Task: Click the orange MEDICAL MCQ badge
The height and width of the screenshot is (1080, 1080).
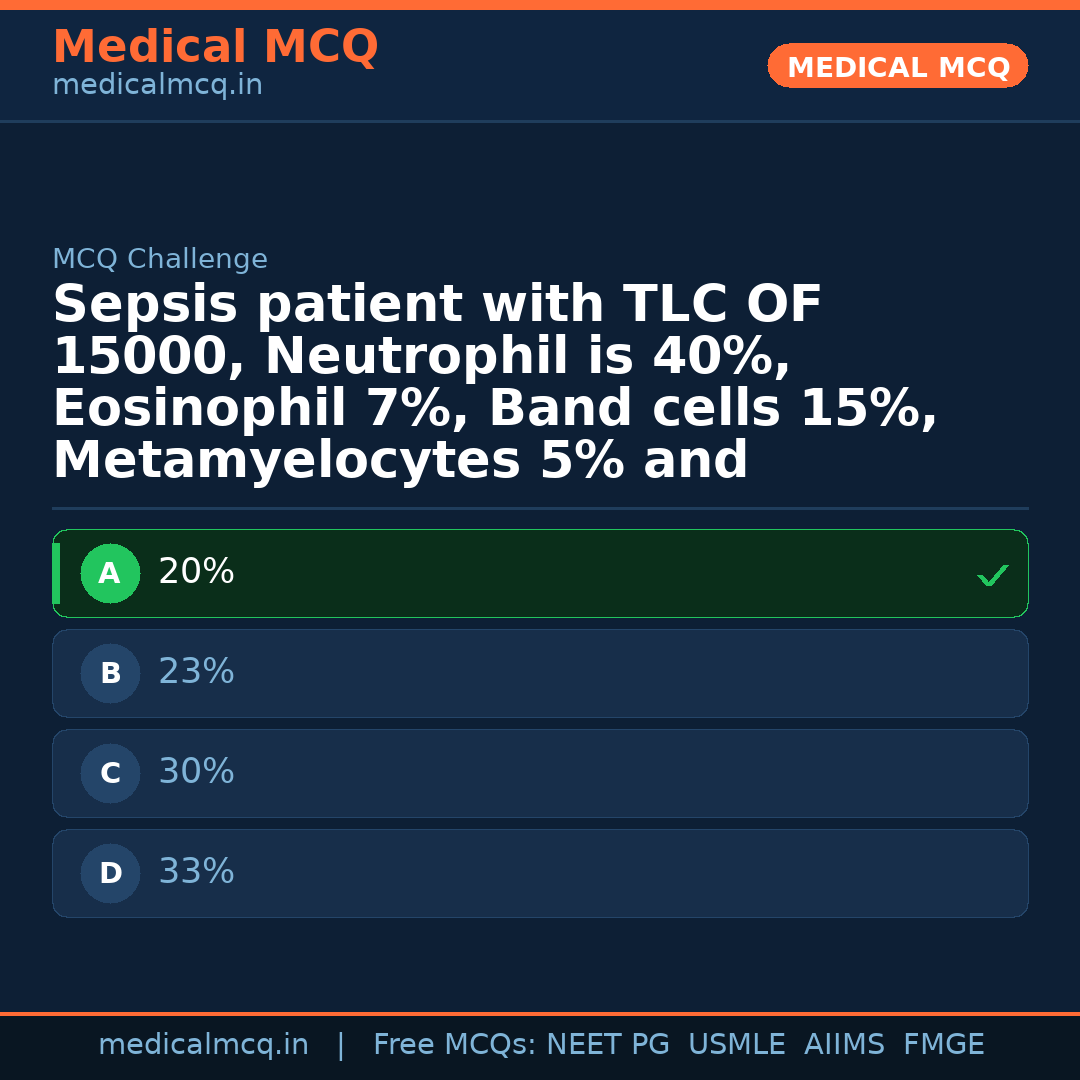Action: pyautogui.click(x=898, y=67)
